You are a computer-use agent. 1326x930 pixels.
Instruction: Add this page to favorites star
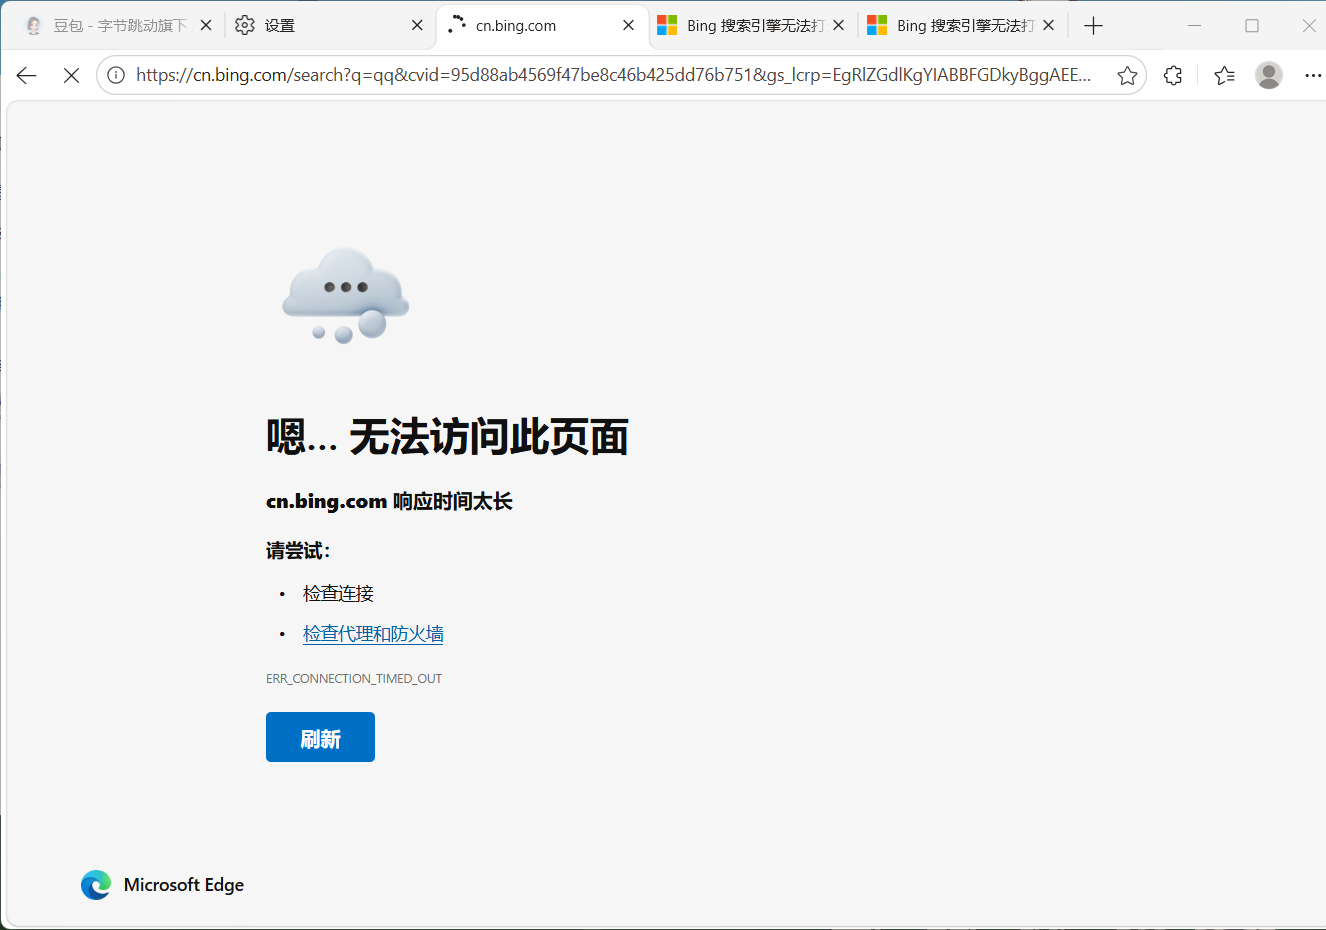[1127, 75]
